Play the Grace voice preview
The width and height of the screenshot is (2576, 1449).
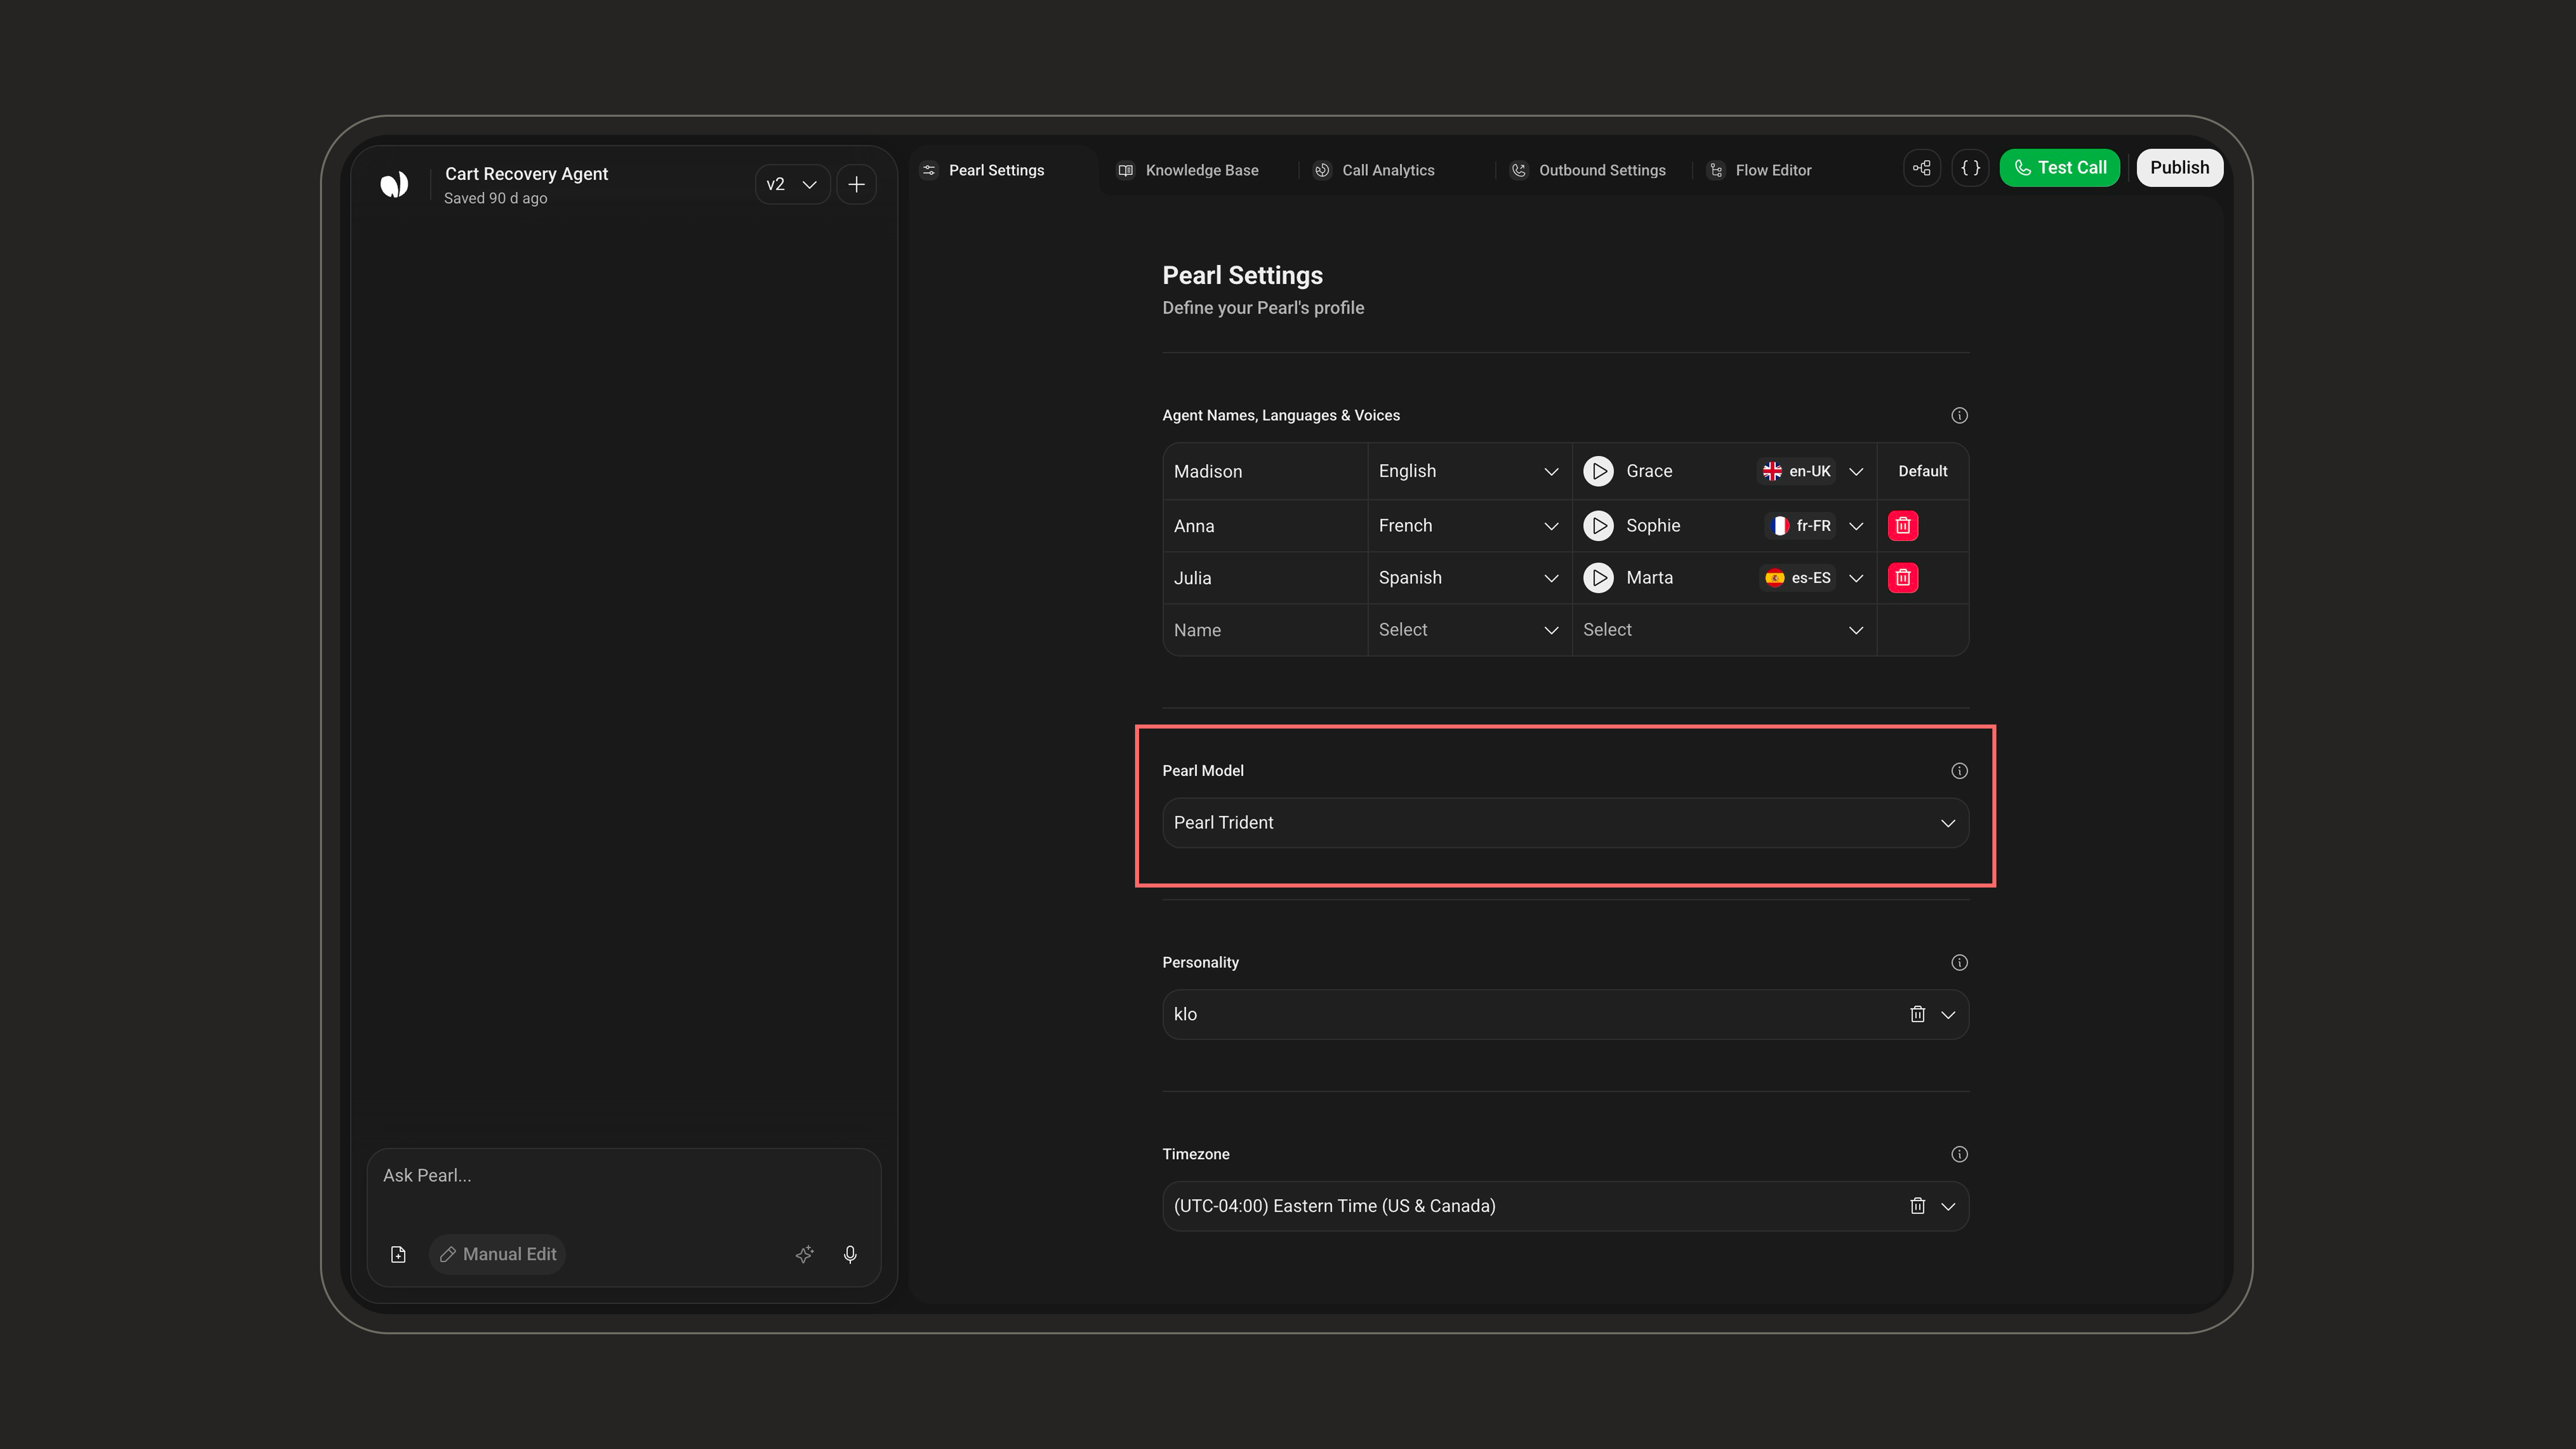pos(1598,471)
